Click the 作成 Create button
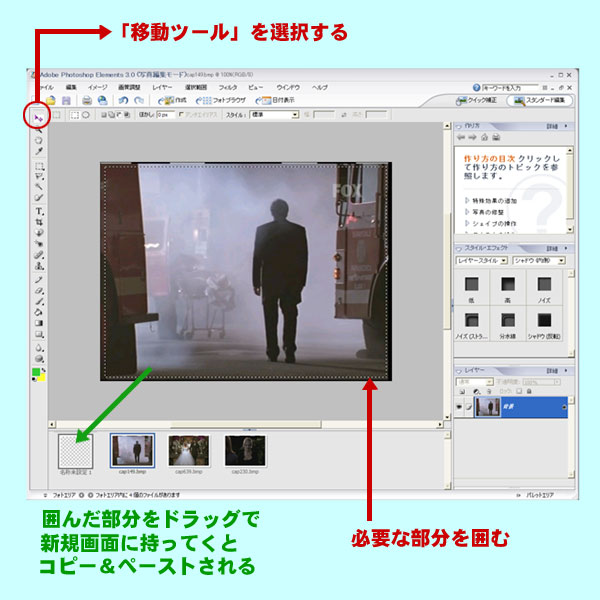 172,100
